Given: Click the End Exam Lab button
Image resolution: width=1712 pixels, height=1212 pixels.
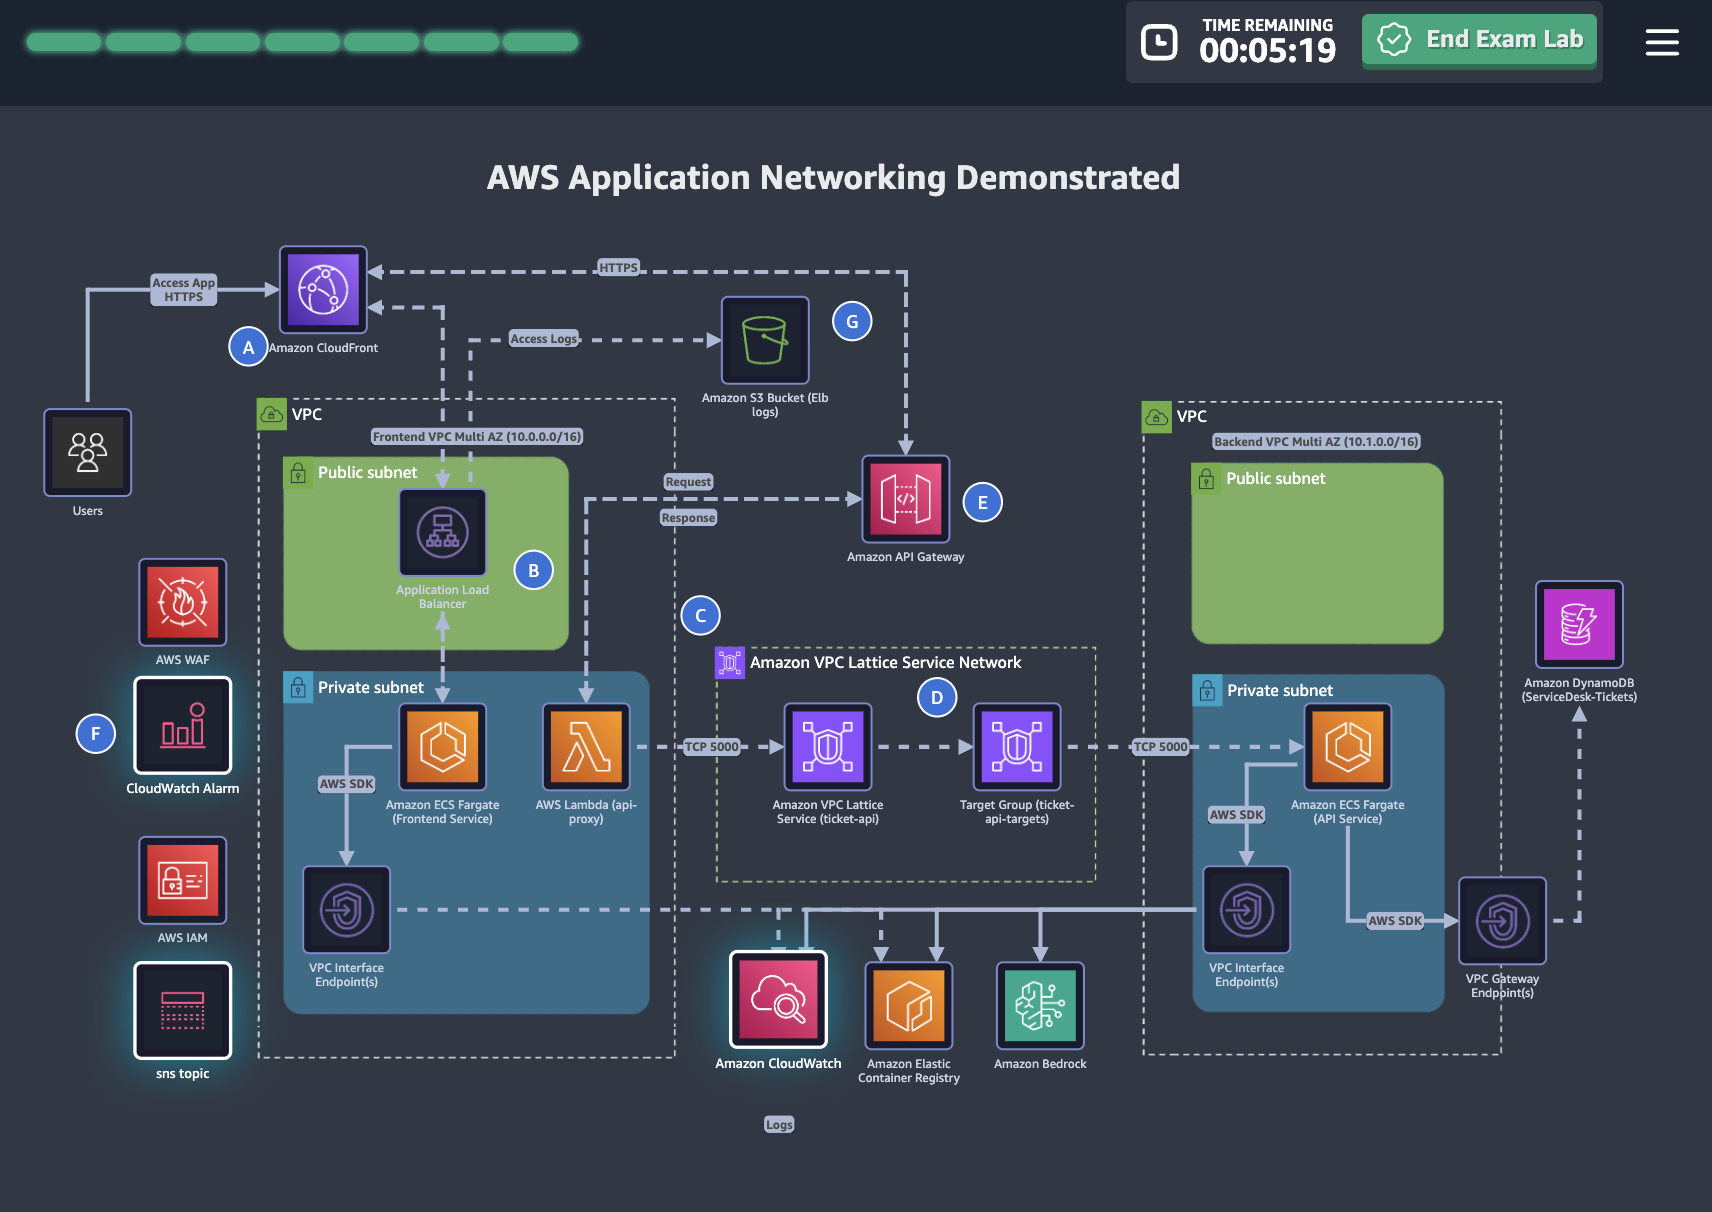Looking at the screenshot, I should tap(1480, 40).
